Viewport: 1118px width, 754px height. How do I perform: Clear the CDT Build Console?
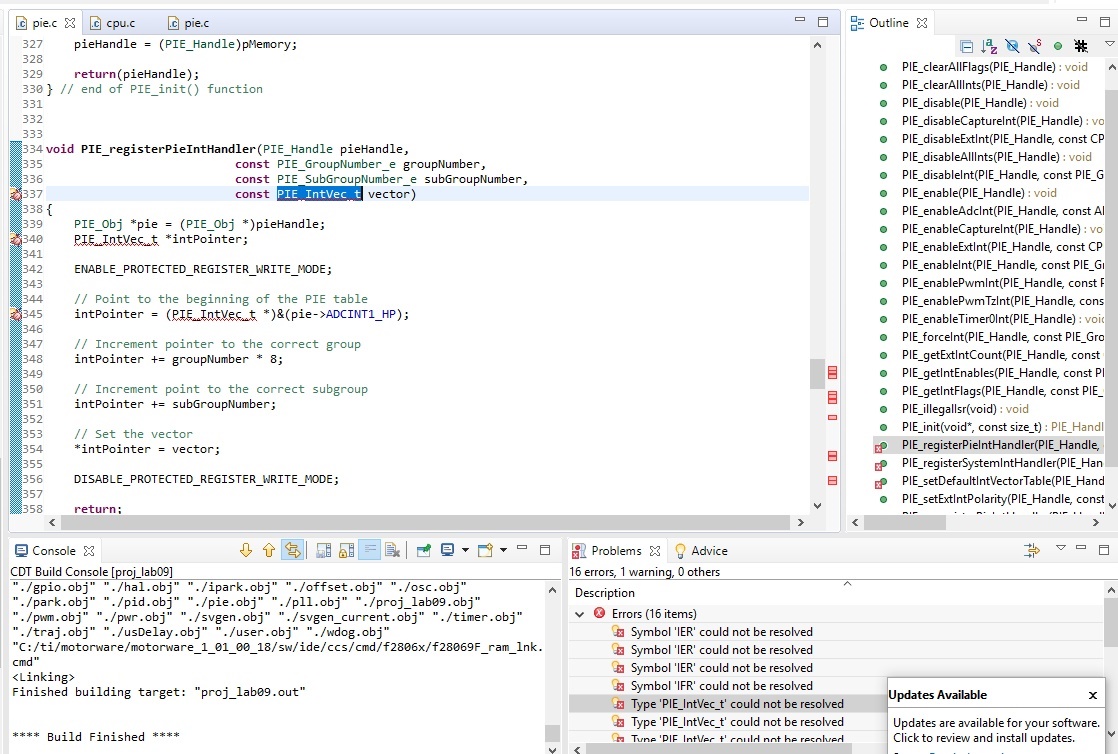(x=393, y=549)
